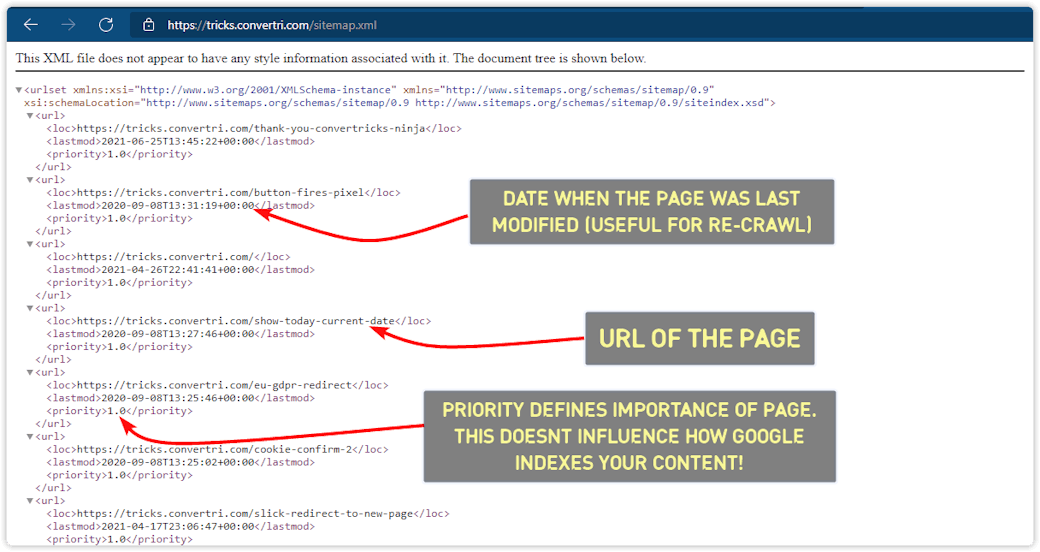The height and width of the screenshot is (552, 1040).
Task: Collapse the url node for cookie-confirm-2
Action: tap(30, 437)
